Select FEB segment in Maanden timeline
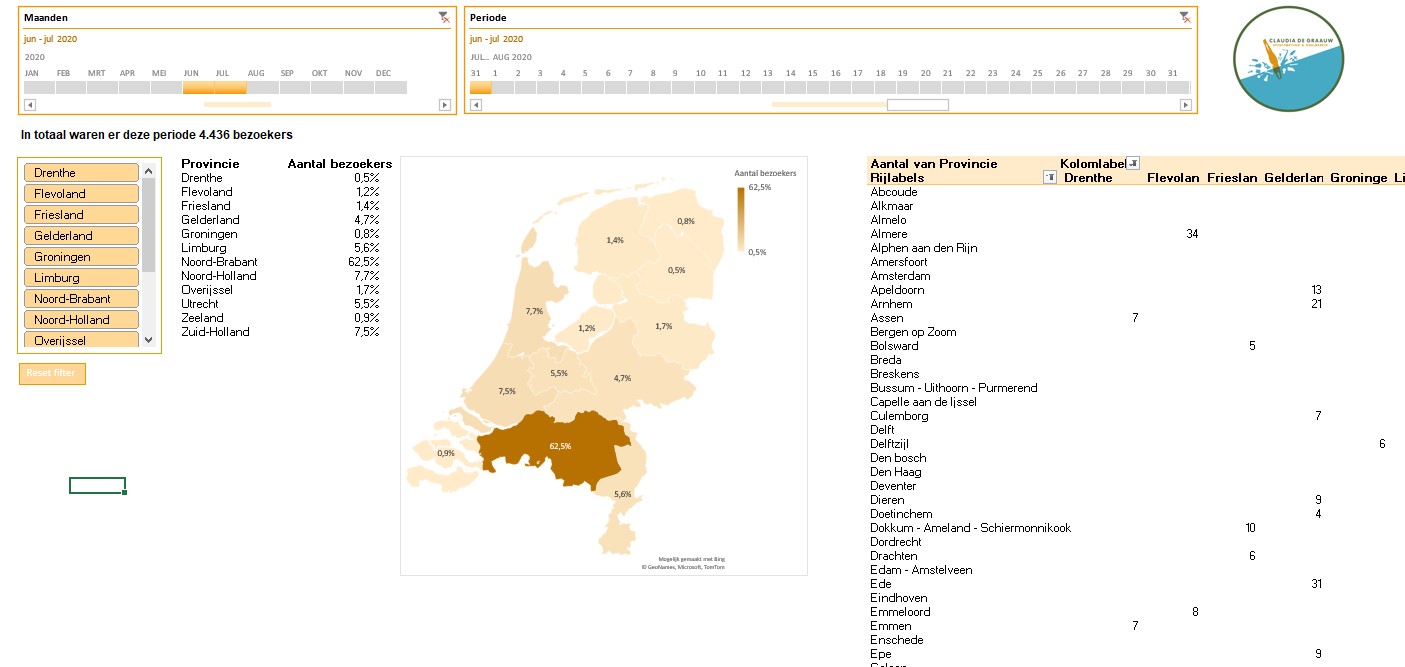1405x667 pixels. [71, 87]
